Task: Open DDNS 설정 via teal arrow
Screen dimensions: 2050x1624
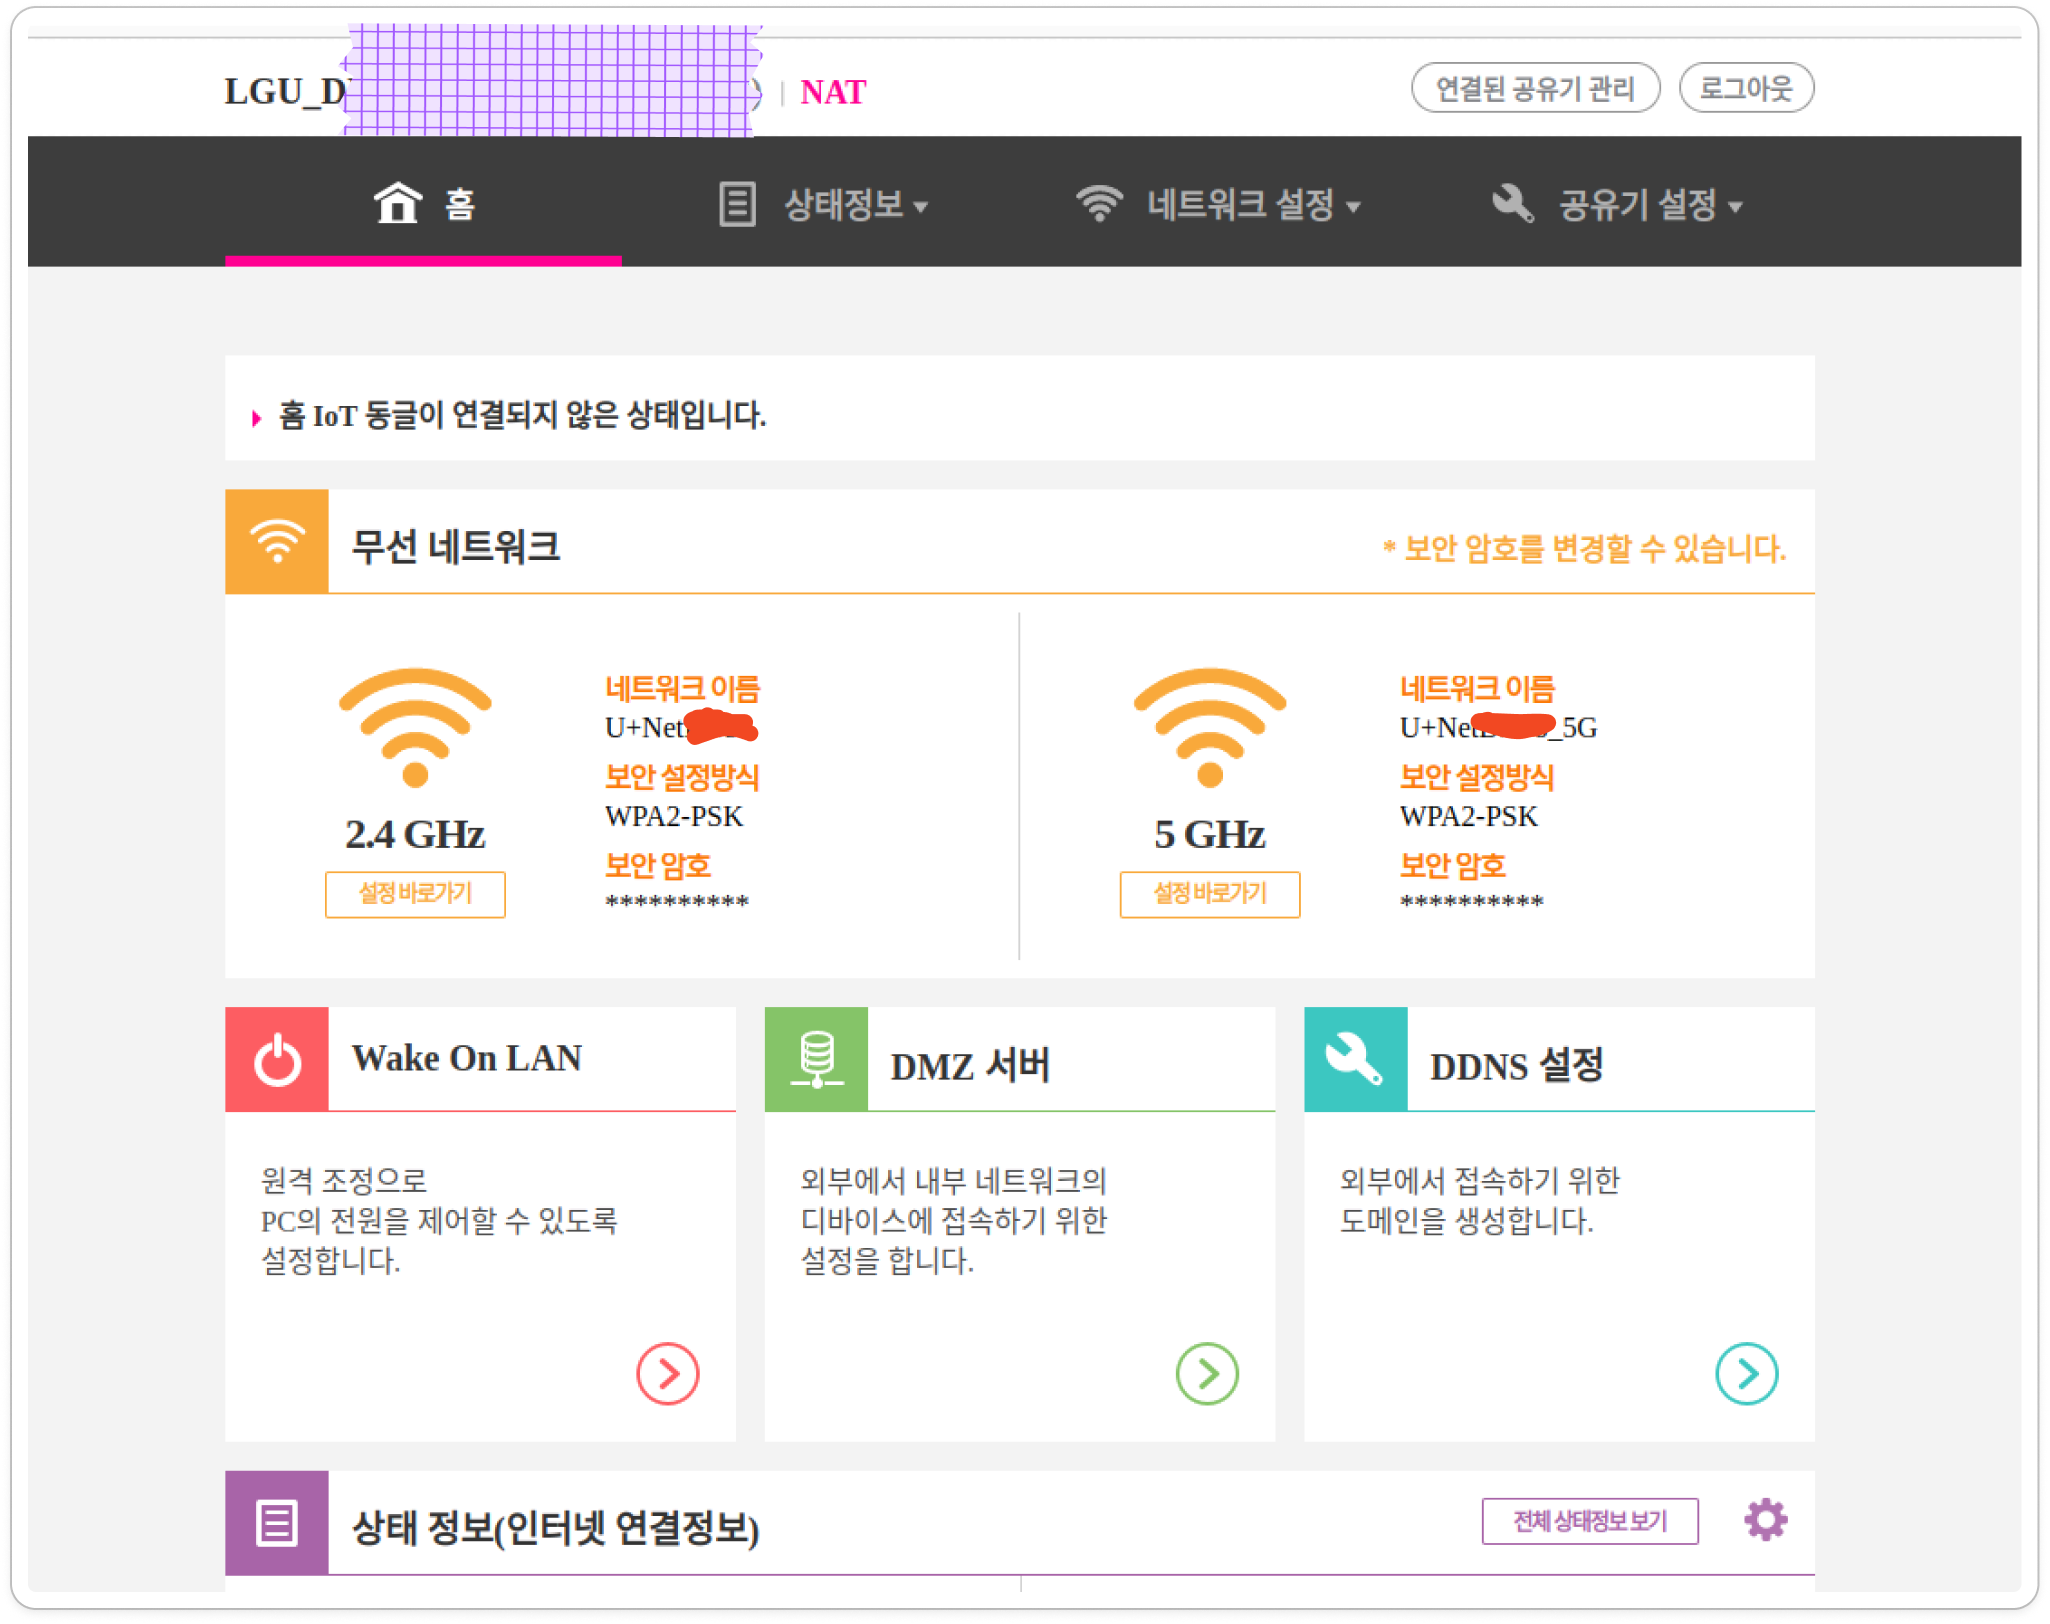Action: click(x=1746, y=1373)
